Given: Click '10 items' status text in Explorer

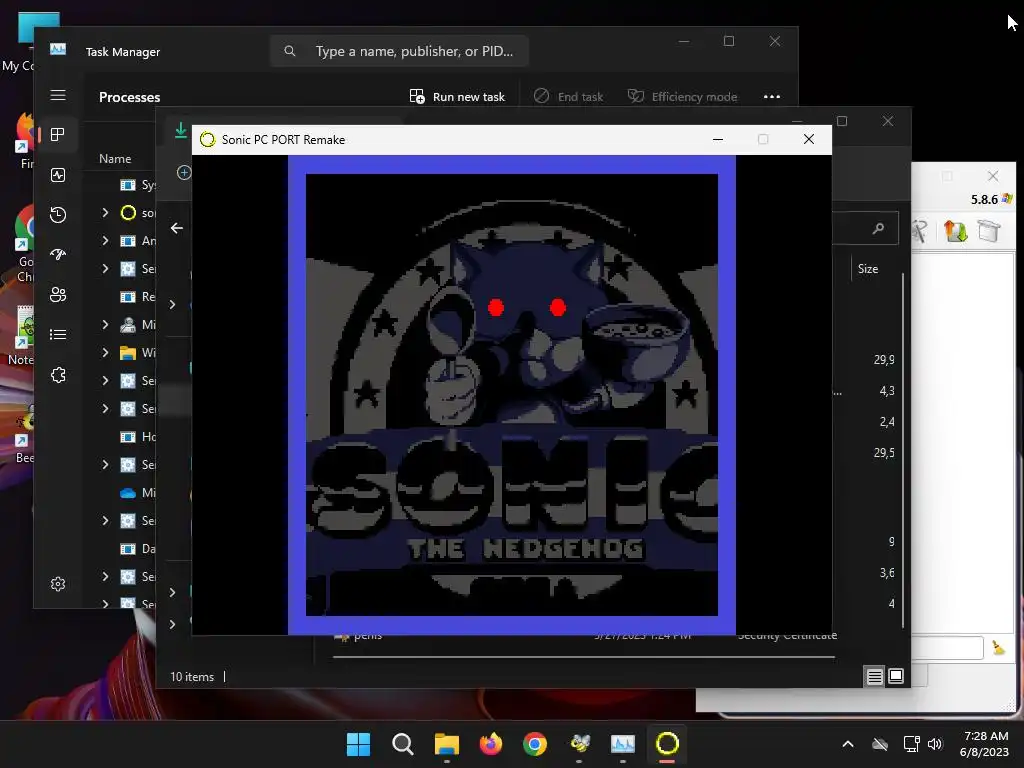Looking at the screenshot, I should [192, 677].
